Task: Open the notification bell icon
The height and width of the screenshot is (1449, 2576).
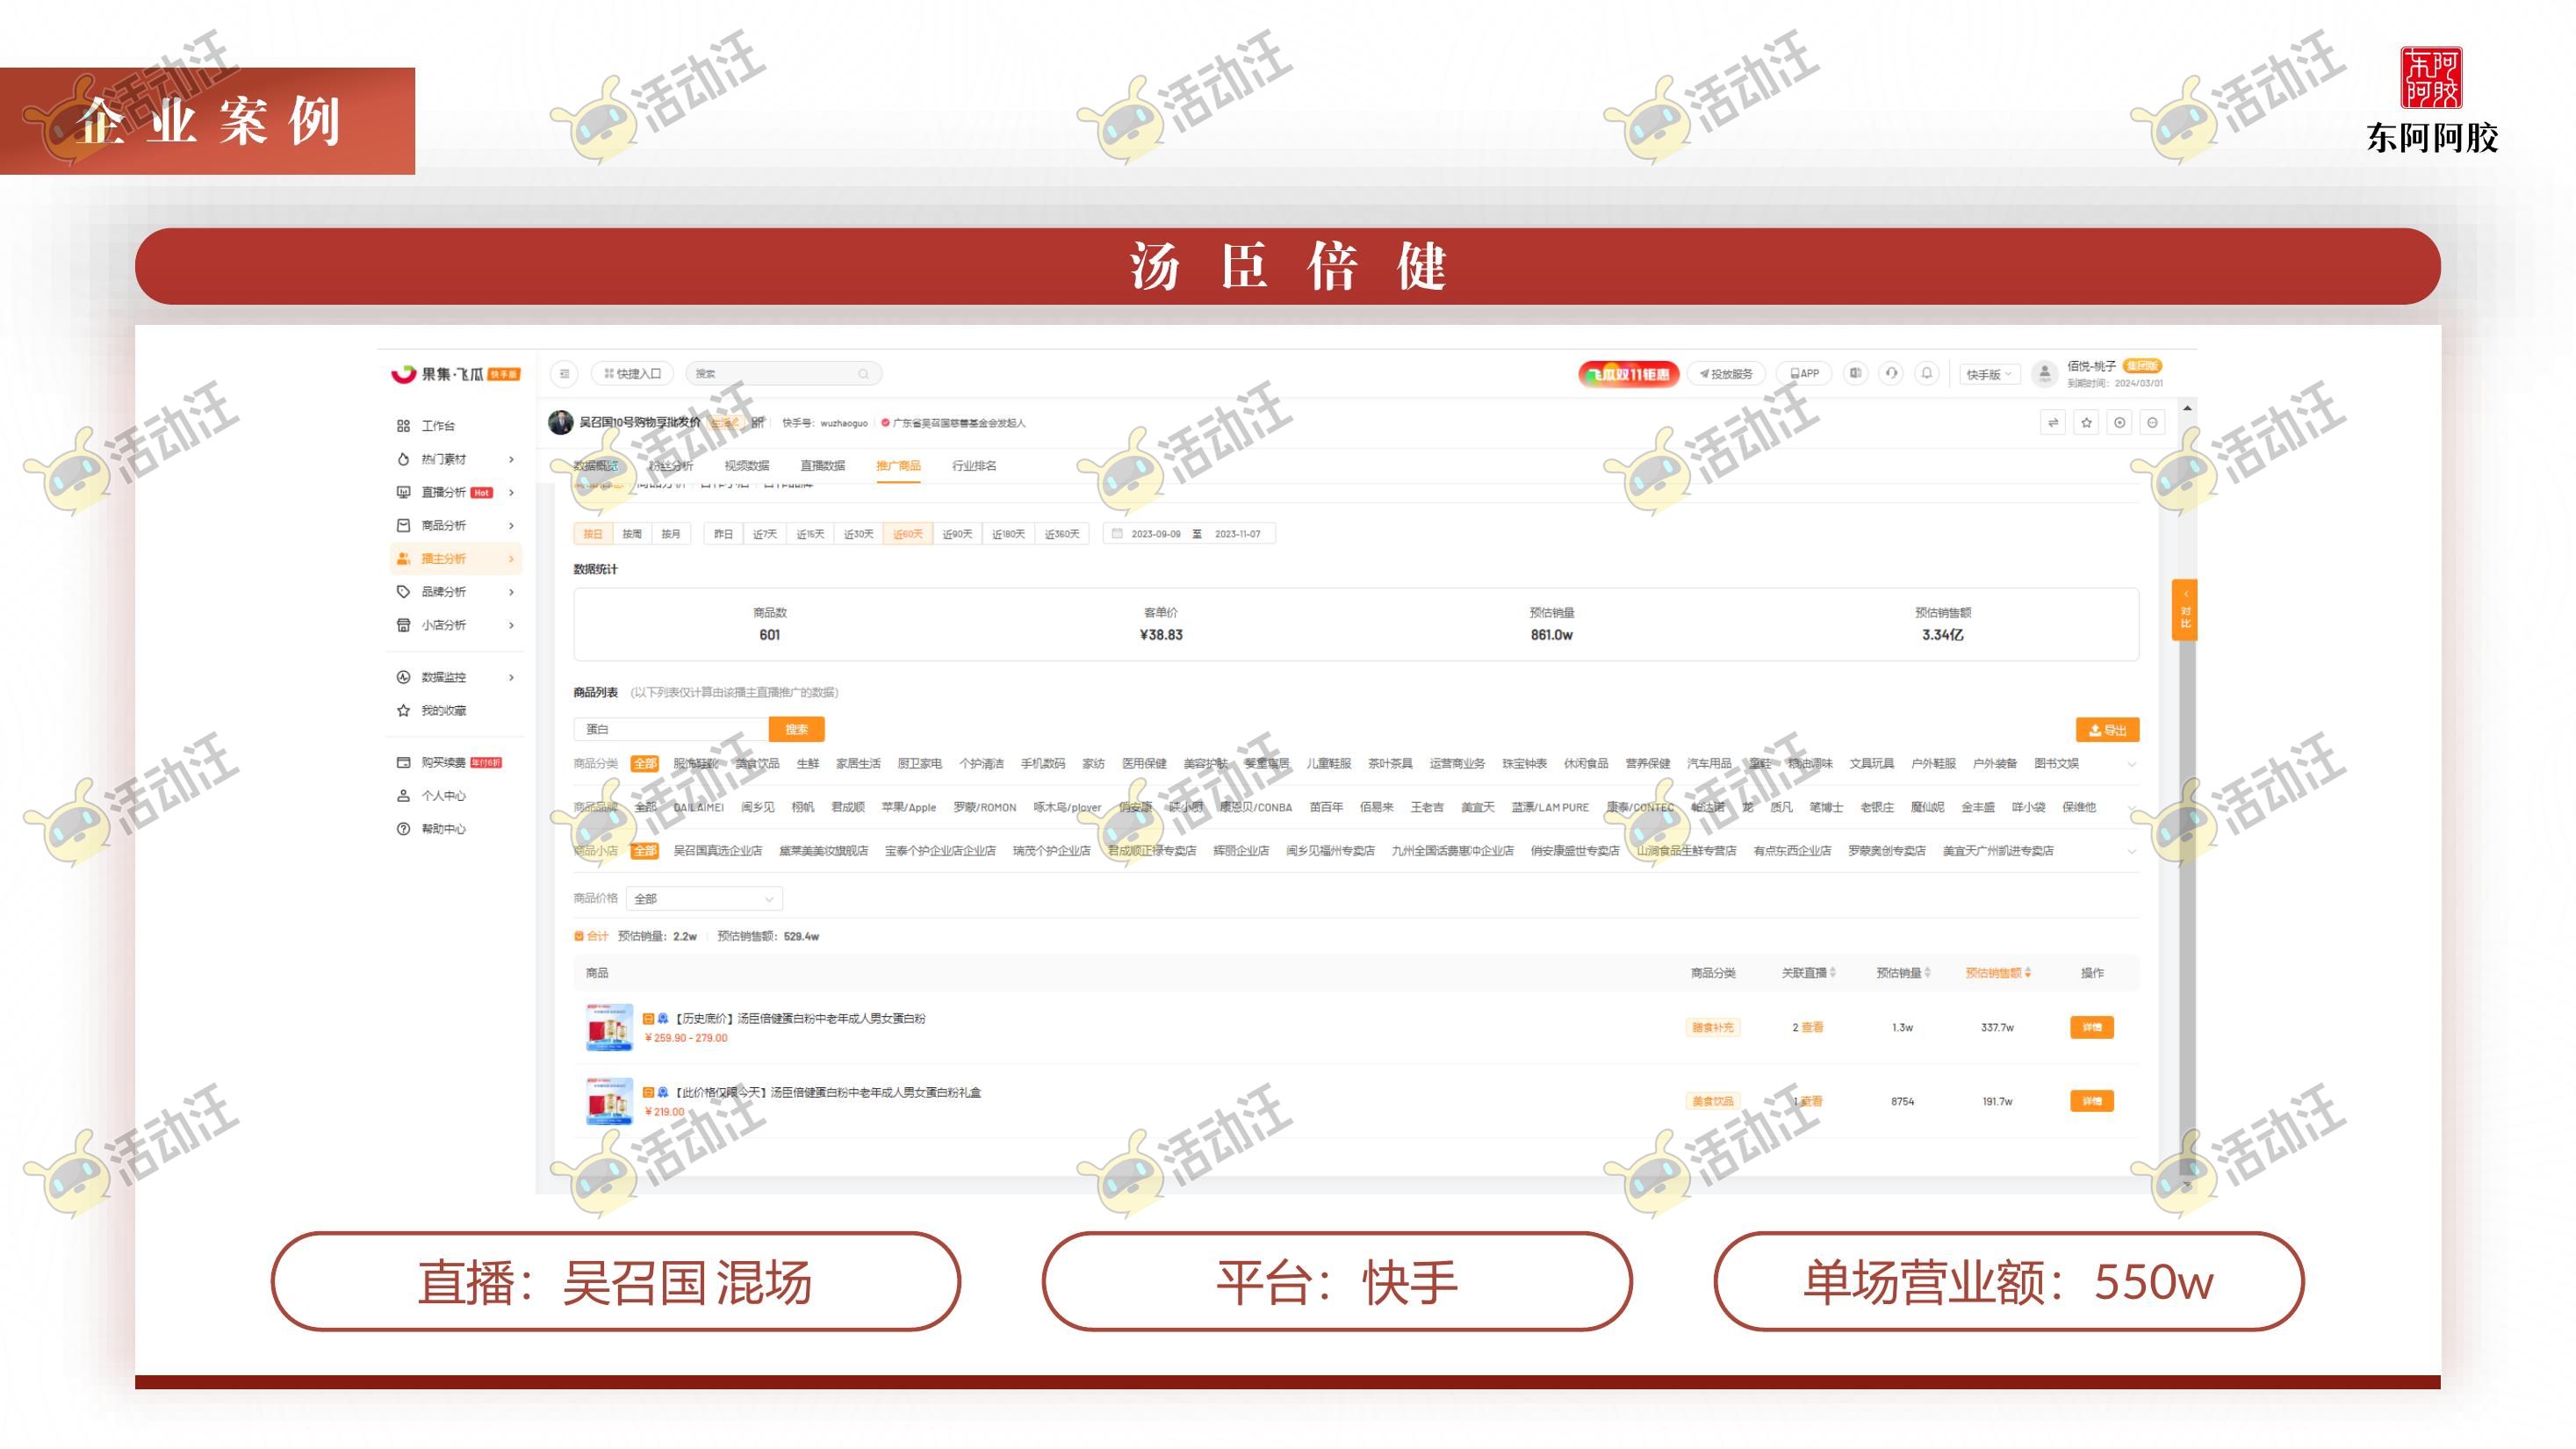Action: pos(1926,373)
